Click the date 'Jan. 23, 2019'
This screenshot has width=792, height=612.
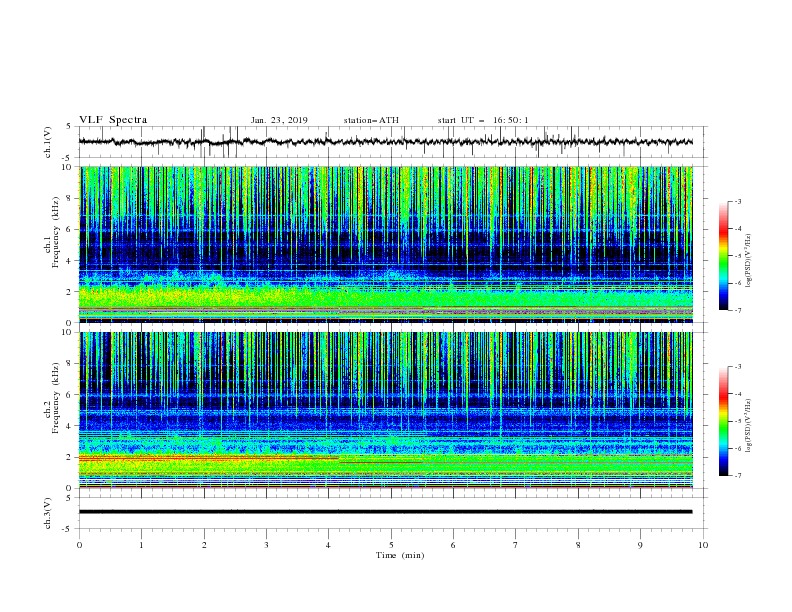click(x=279, y=120)
